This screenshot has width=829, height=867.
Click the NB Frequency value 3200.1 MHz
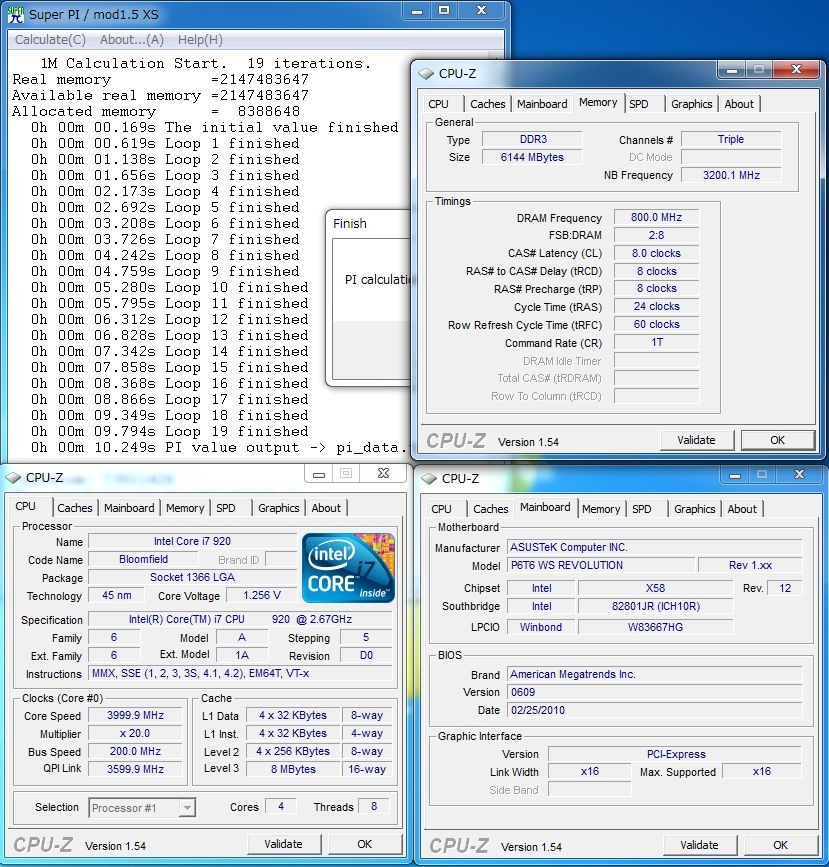[x=731, y=175]
